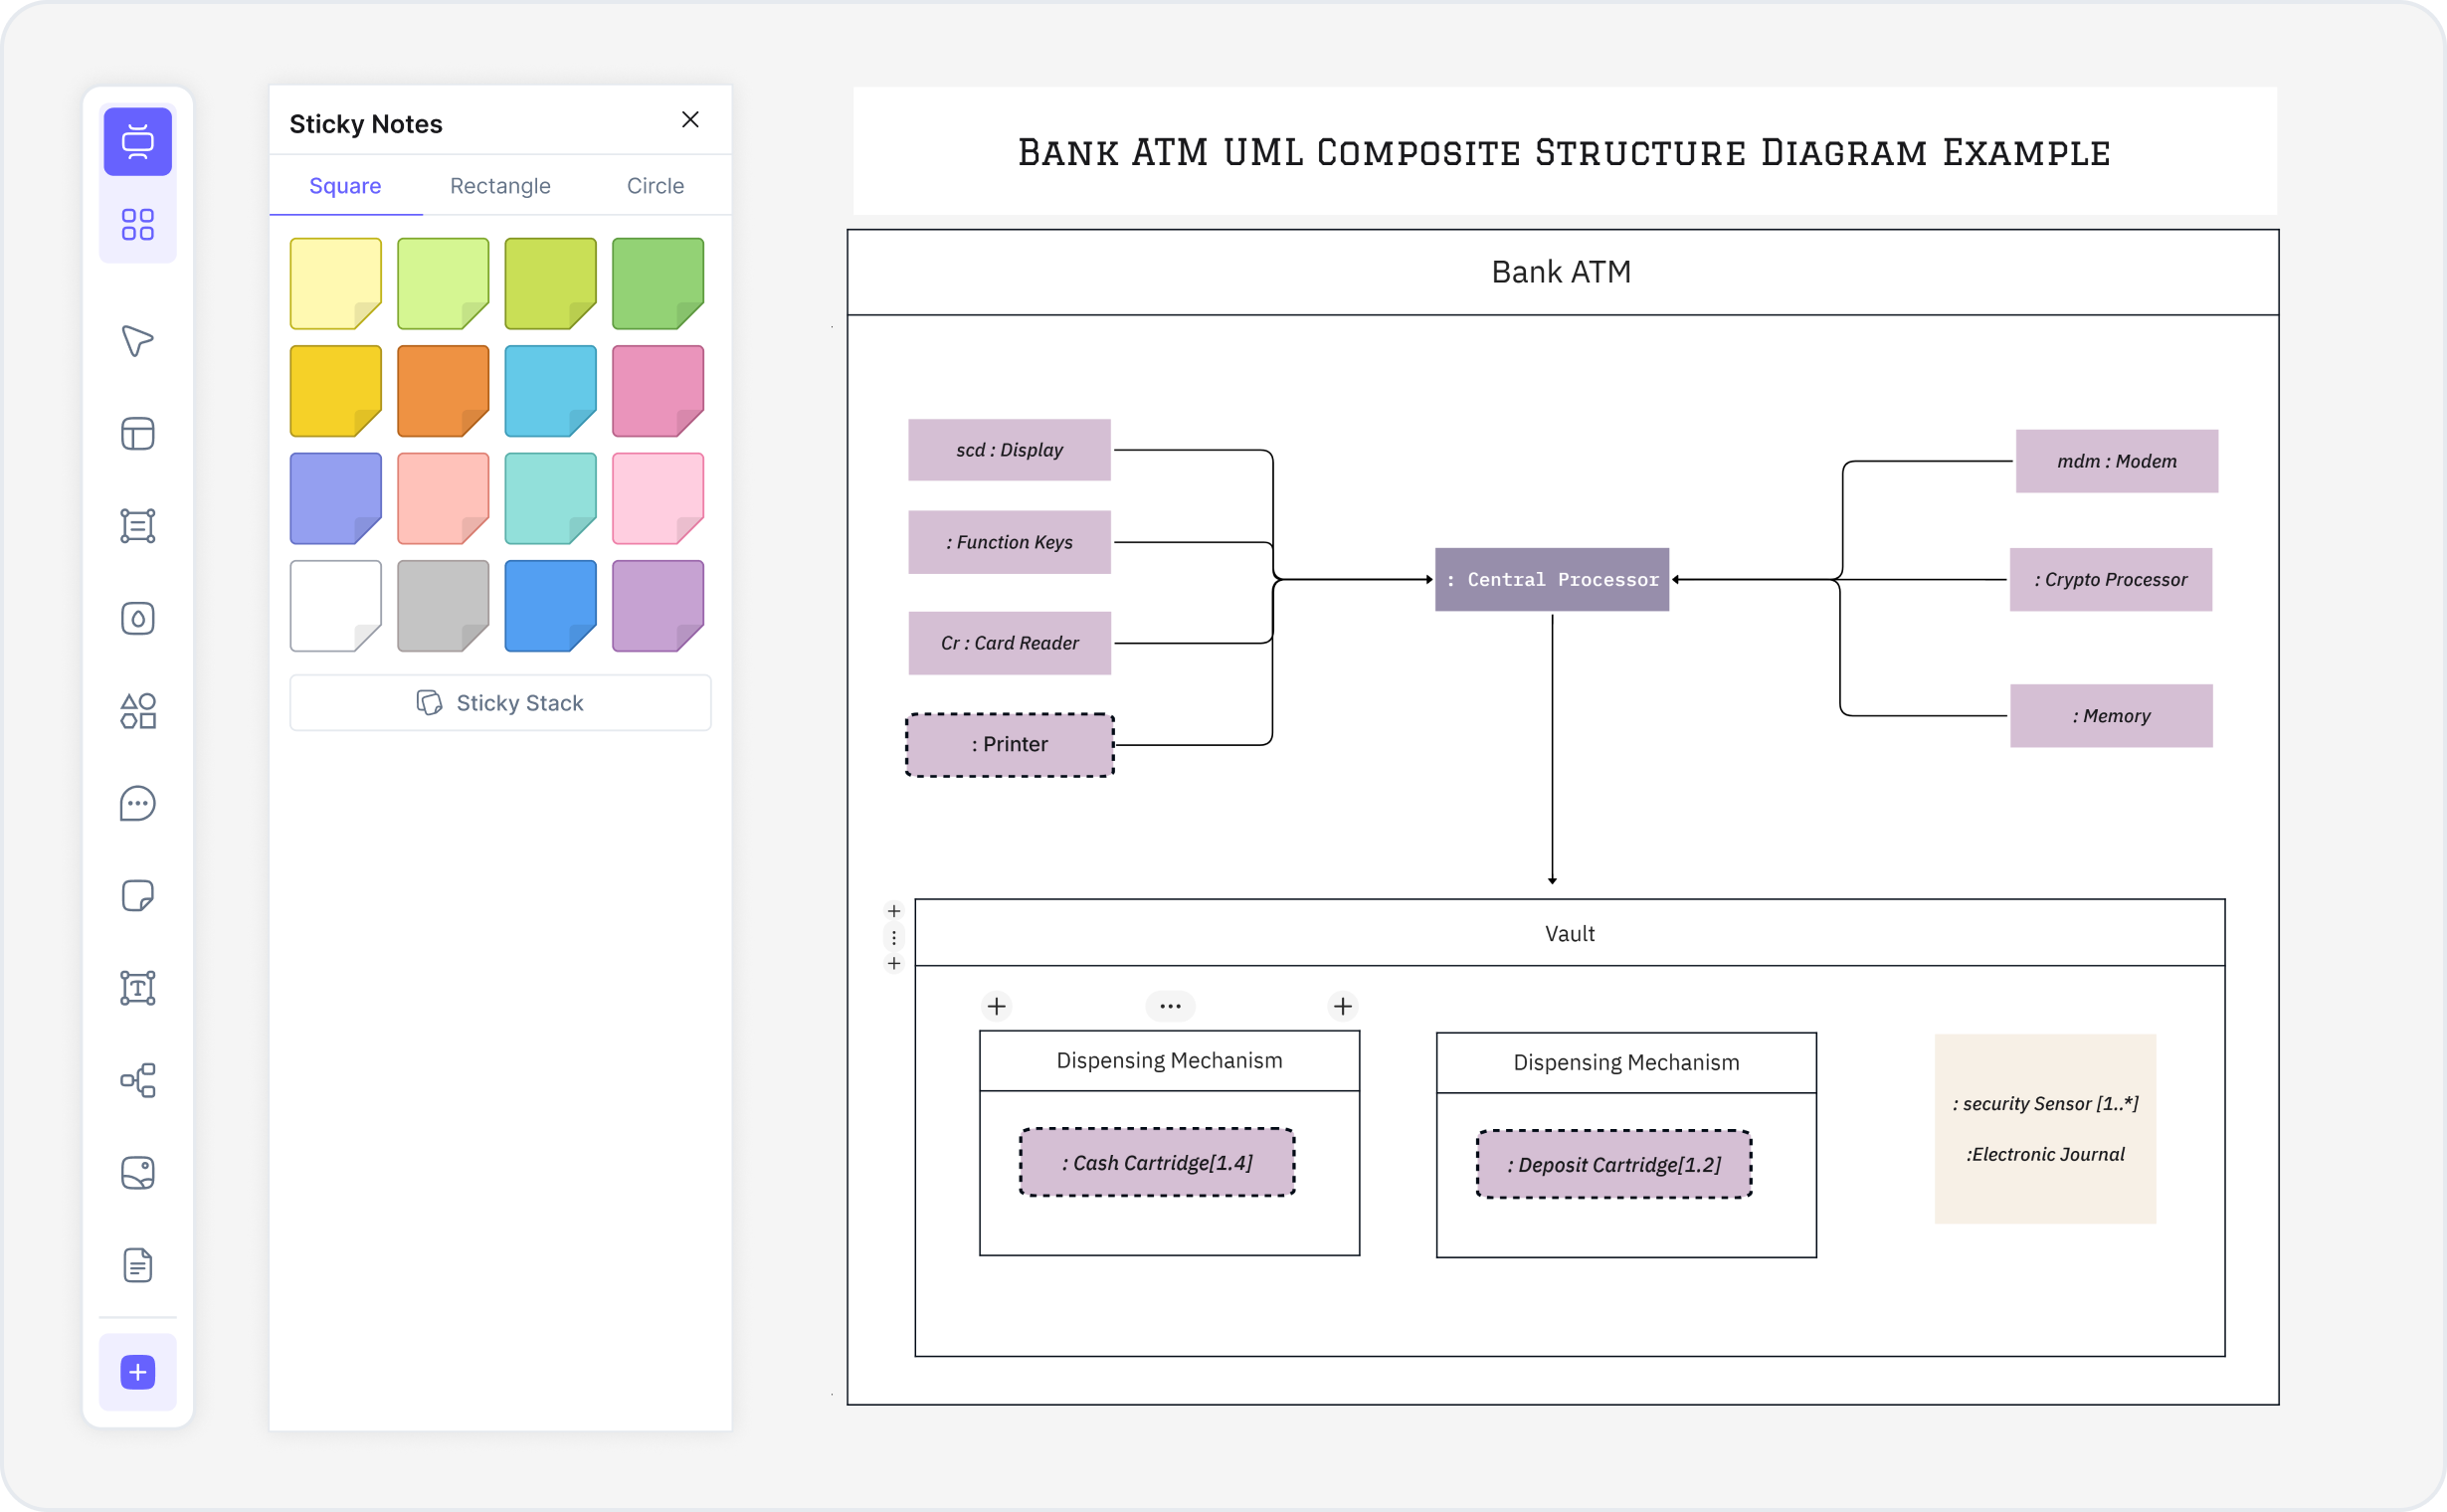Image resolution: width=2447 pixels, height=1512 pixels.
Task: Select the : Memory block
Action: click(x=2111, y=716)
